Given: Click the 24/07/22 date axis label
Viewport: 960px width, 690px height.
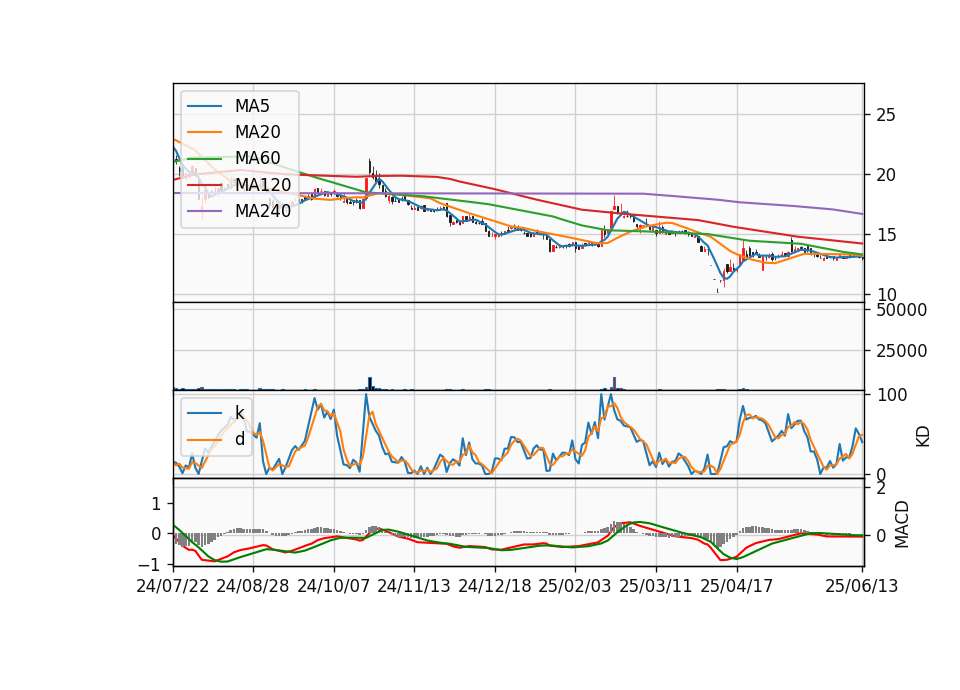Looking at the screenshot, I should coord(173,586).
